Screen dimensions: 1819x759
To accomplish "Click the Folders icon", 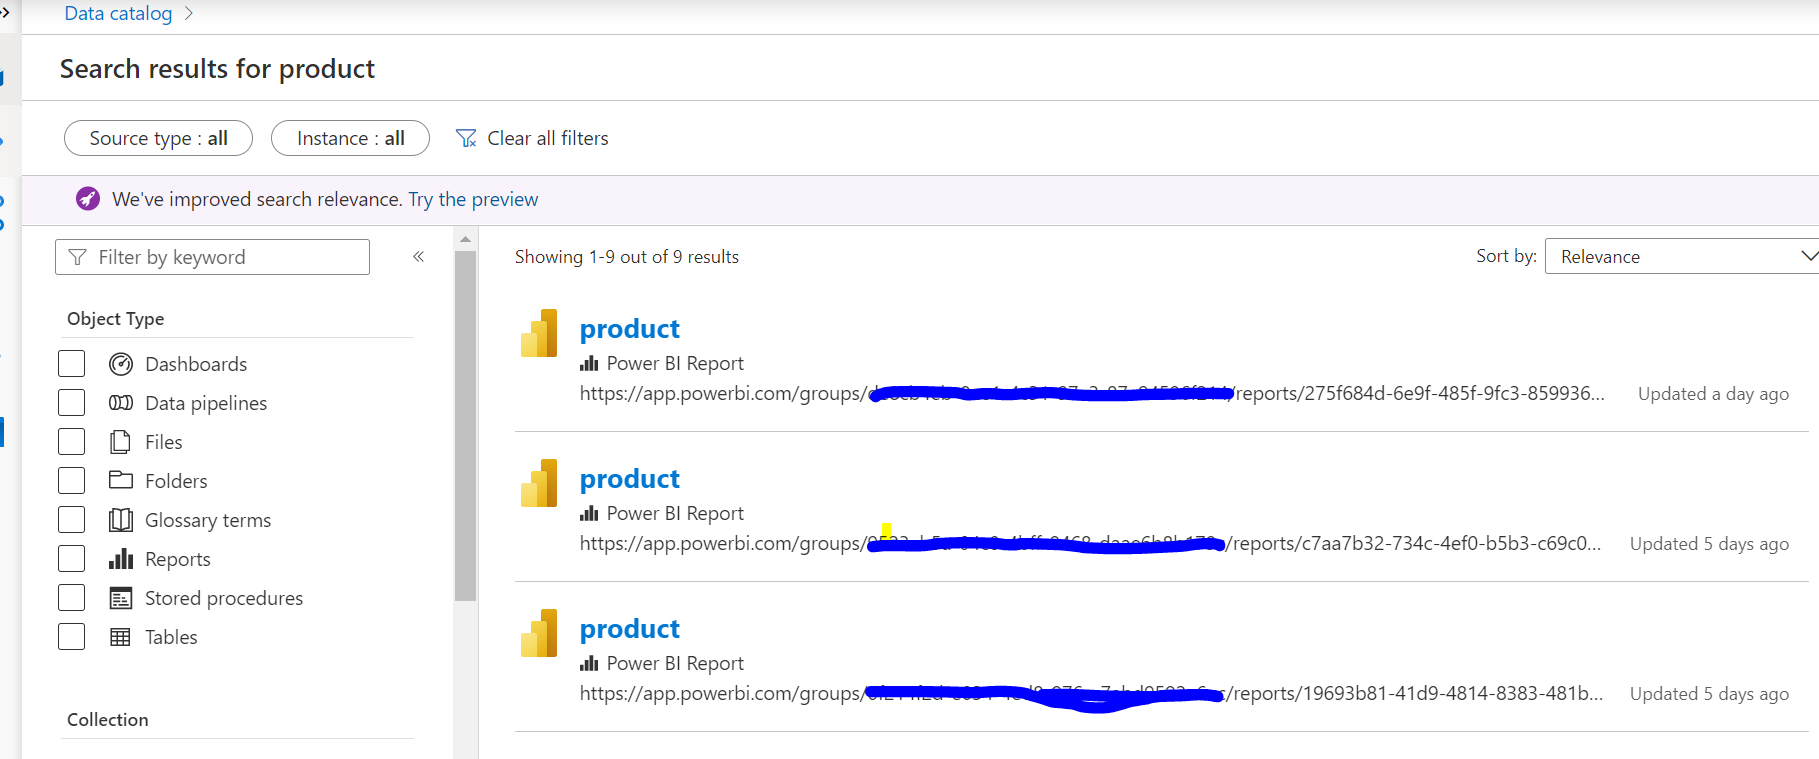I will (121, 480).
